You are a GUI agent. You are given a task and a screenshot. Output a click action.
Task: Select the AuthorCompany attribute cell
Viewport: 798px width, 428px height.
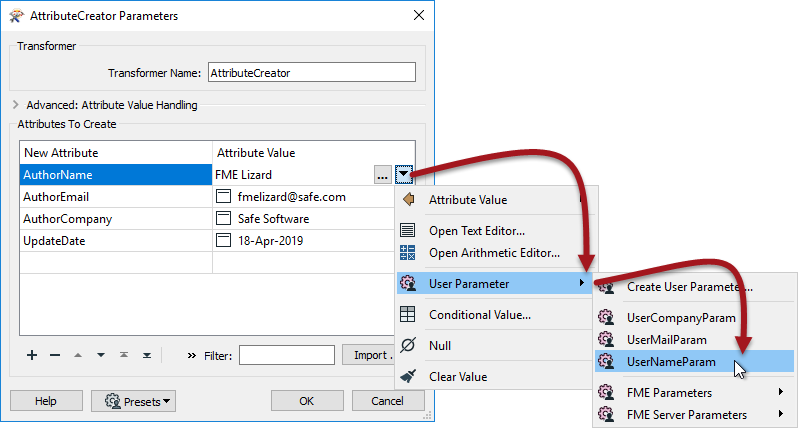tap(116, 218)
